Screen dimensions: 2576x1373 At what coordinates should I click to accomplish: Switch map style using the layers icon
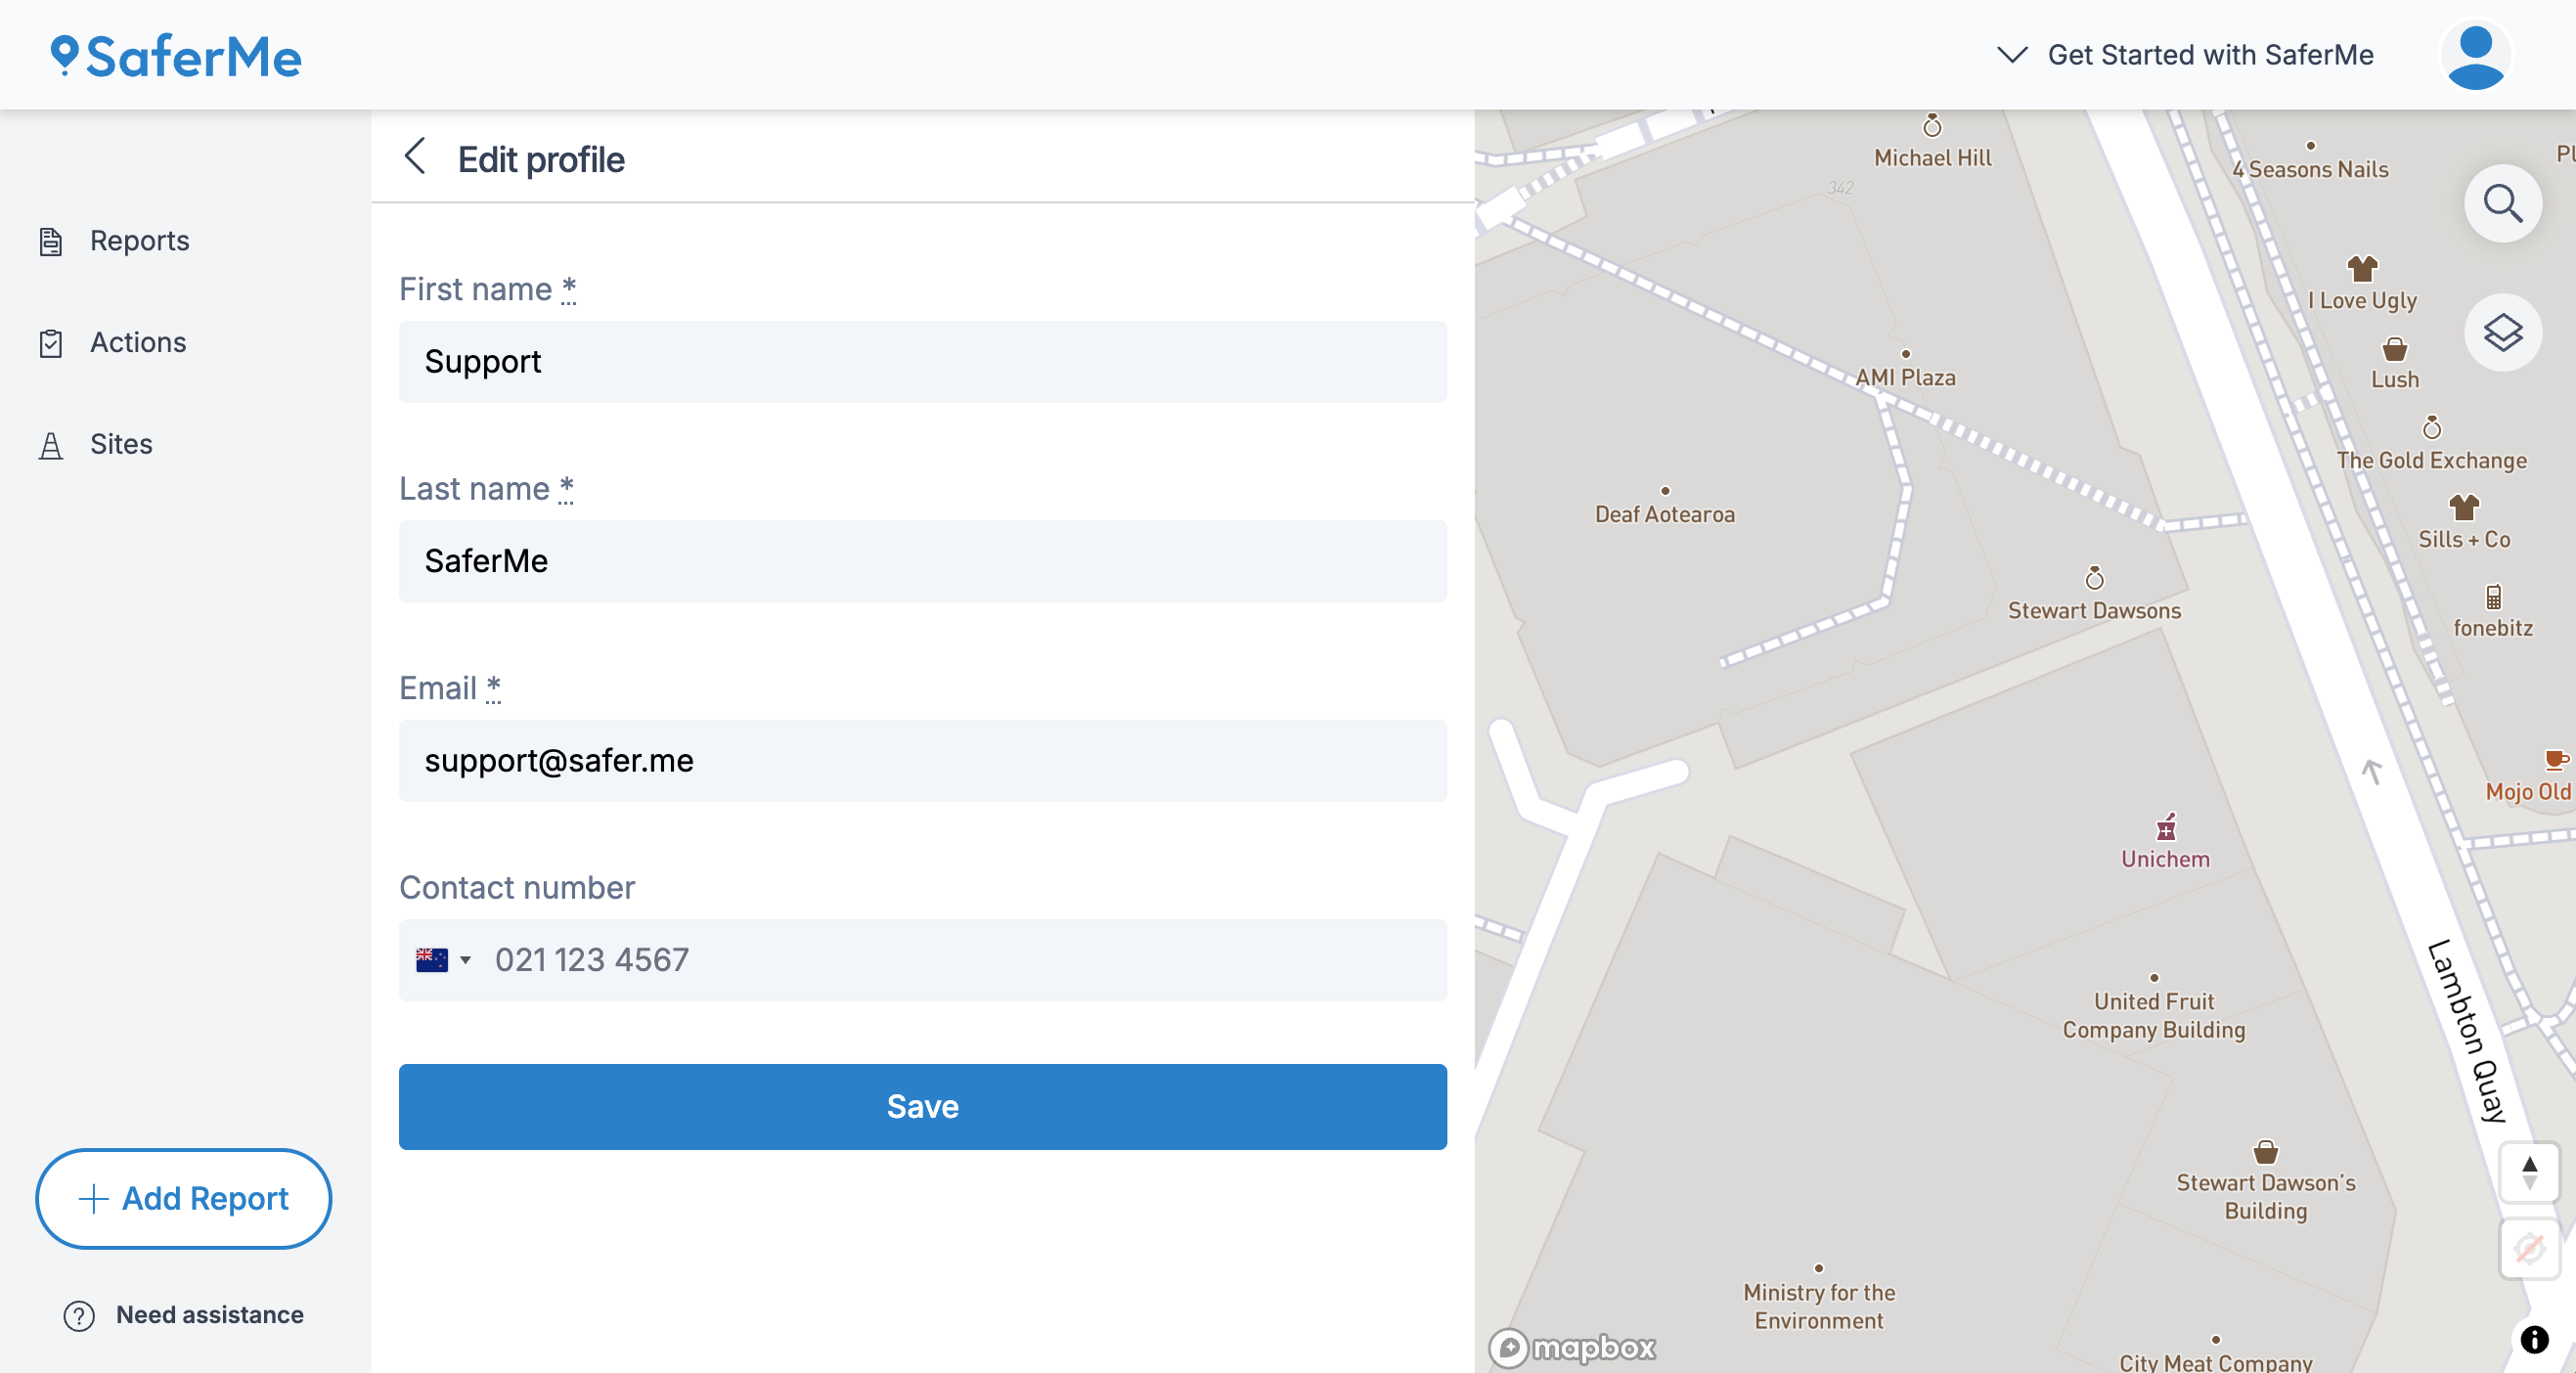2502,332
